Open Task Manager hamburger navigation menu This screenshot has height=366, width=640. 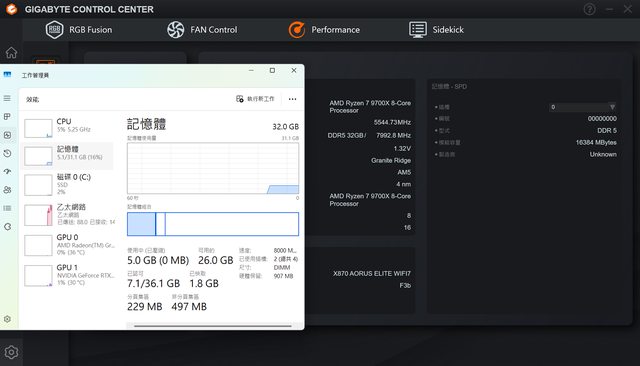7,98
